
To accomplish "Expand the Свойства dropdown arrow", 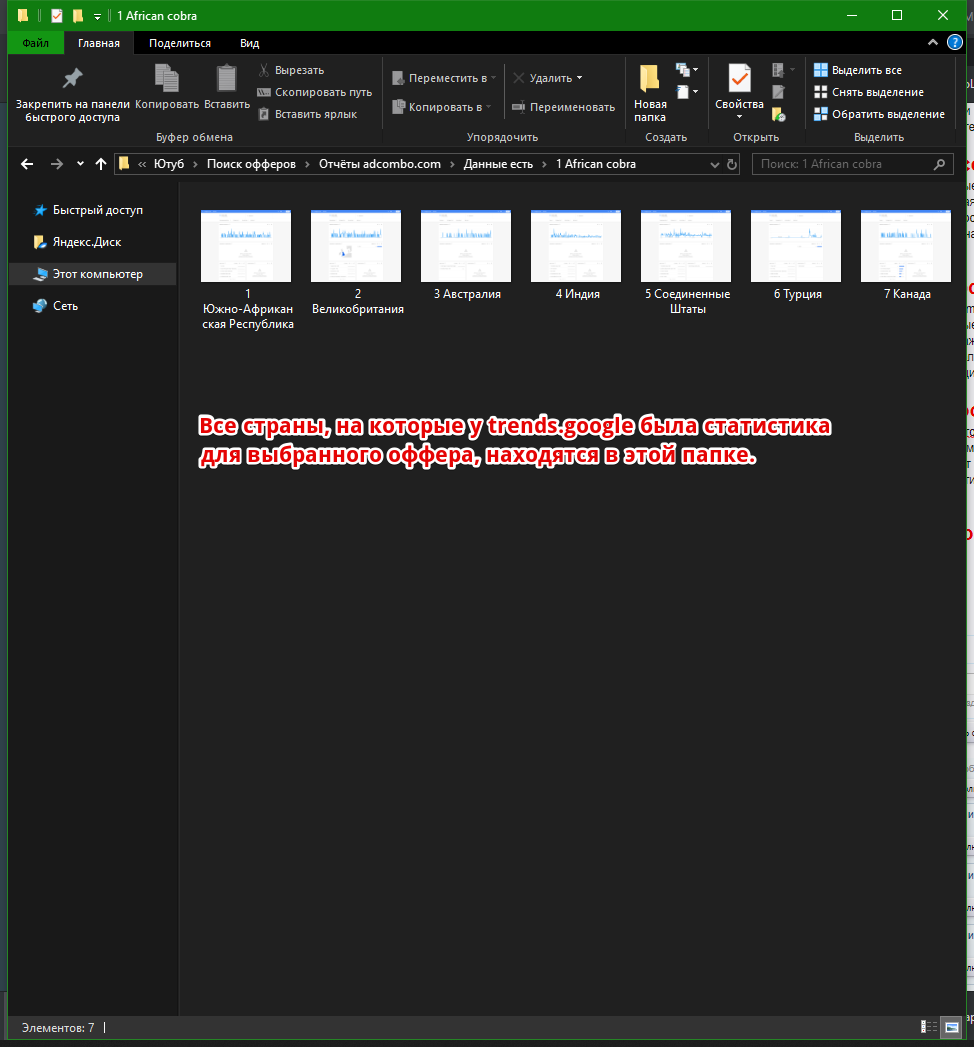I will coord(739,117).
